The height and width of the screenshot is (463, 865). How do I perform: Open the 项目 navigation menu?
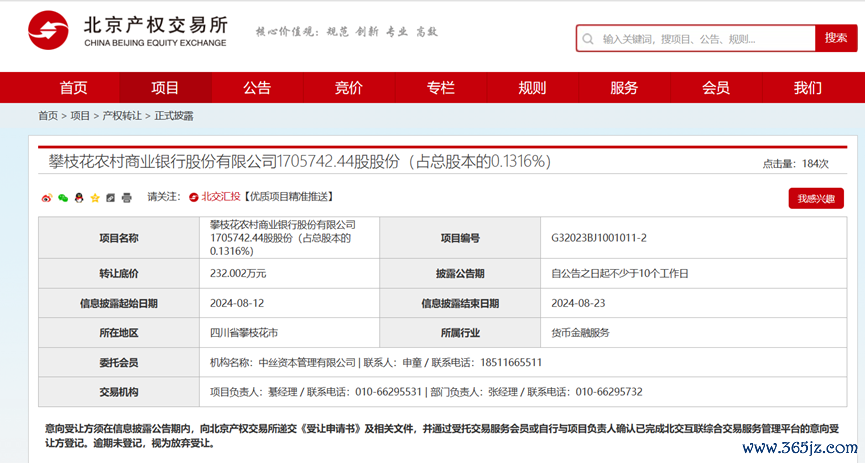[165, 87]
